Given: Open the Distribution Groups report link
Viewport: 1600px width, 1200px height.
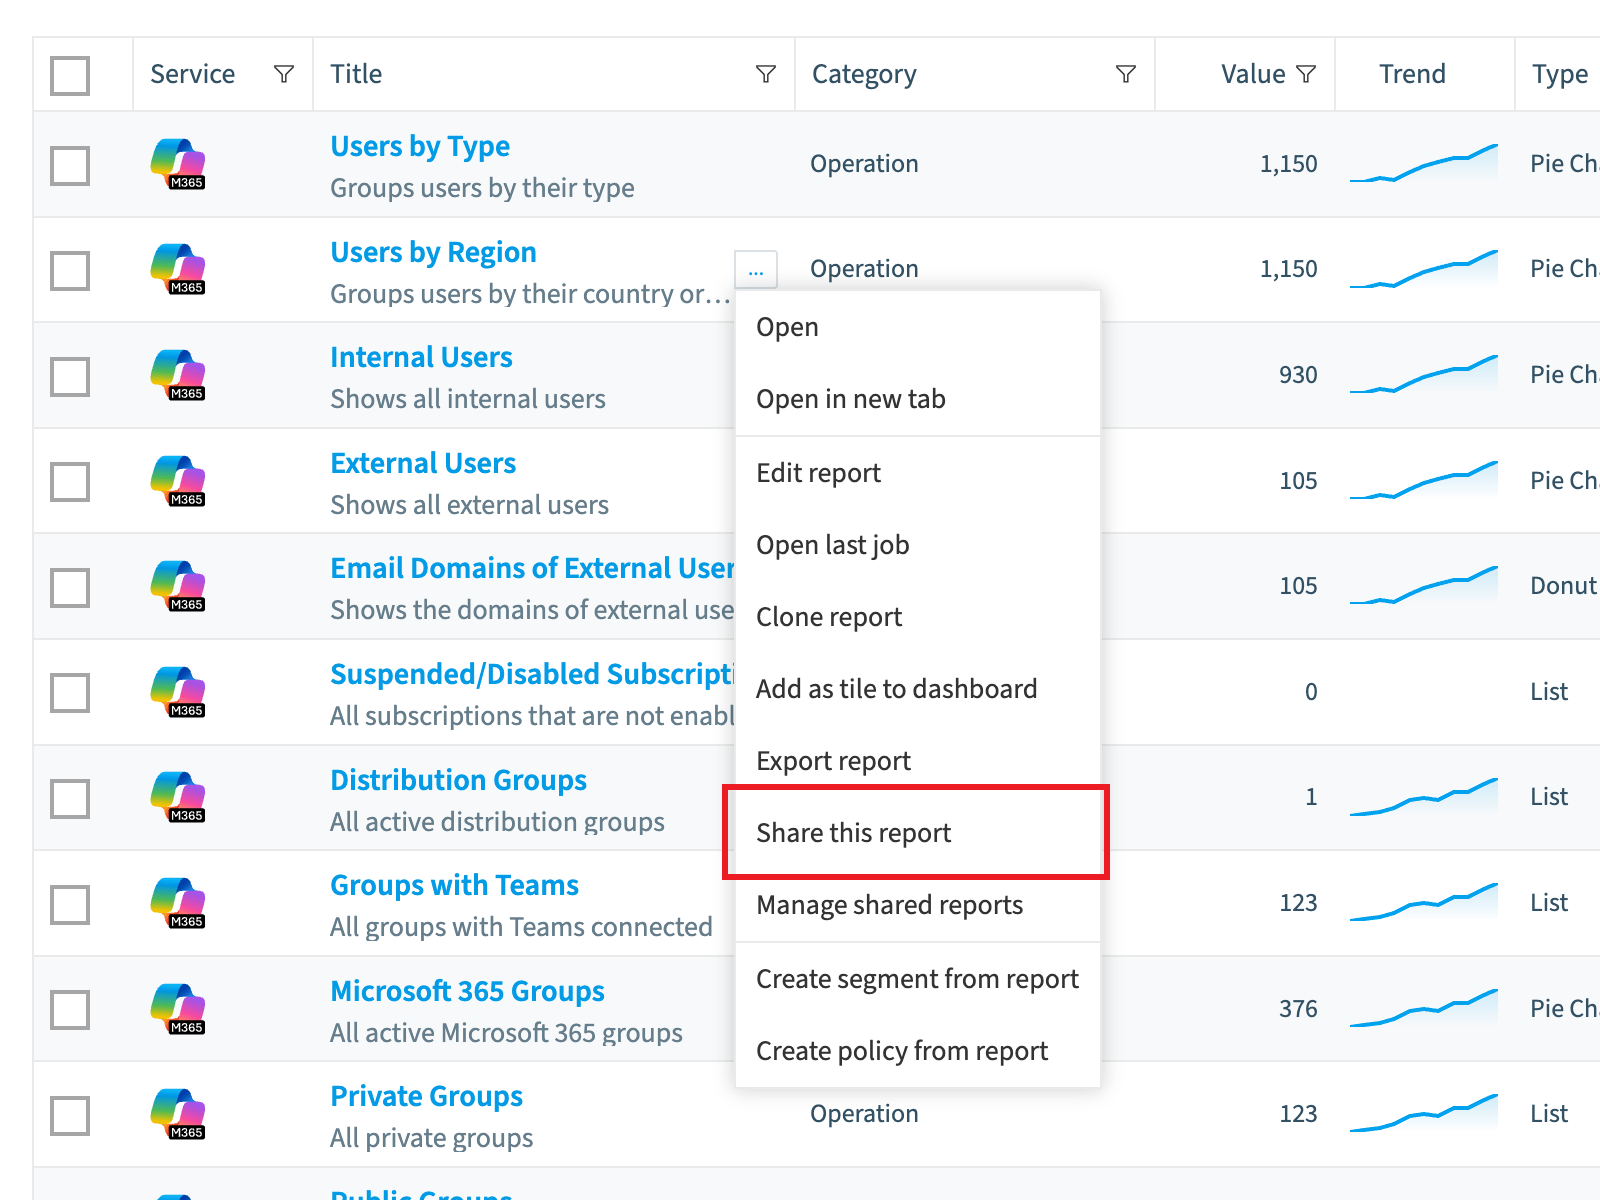Looking at the screenshot, I should (x=458, y=780).
